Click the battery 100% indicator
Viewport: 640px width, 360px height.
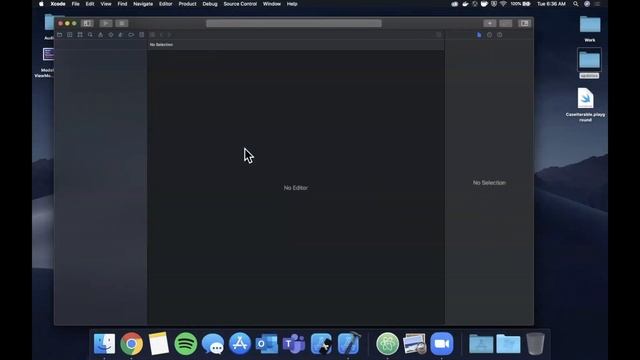[520, 4]
